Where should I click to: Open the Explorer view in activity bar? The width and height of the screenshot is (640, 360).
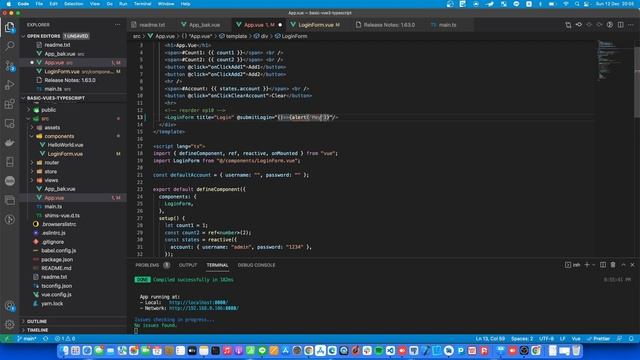[x=9, y=27]
